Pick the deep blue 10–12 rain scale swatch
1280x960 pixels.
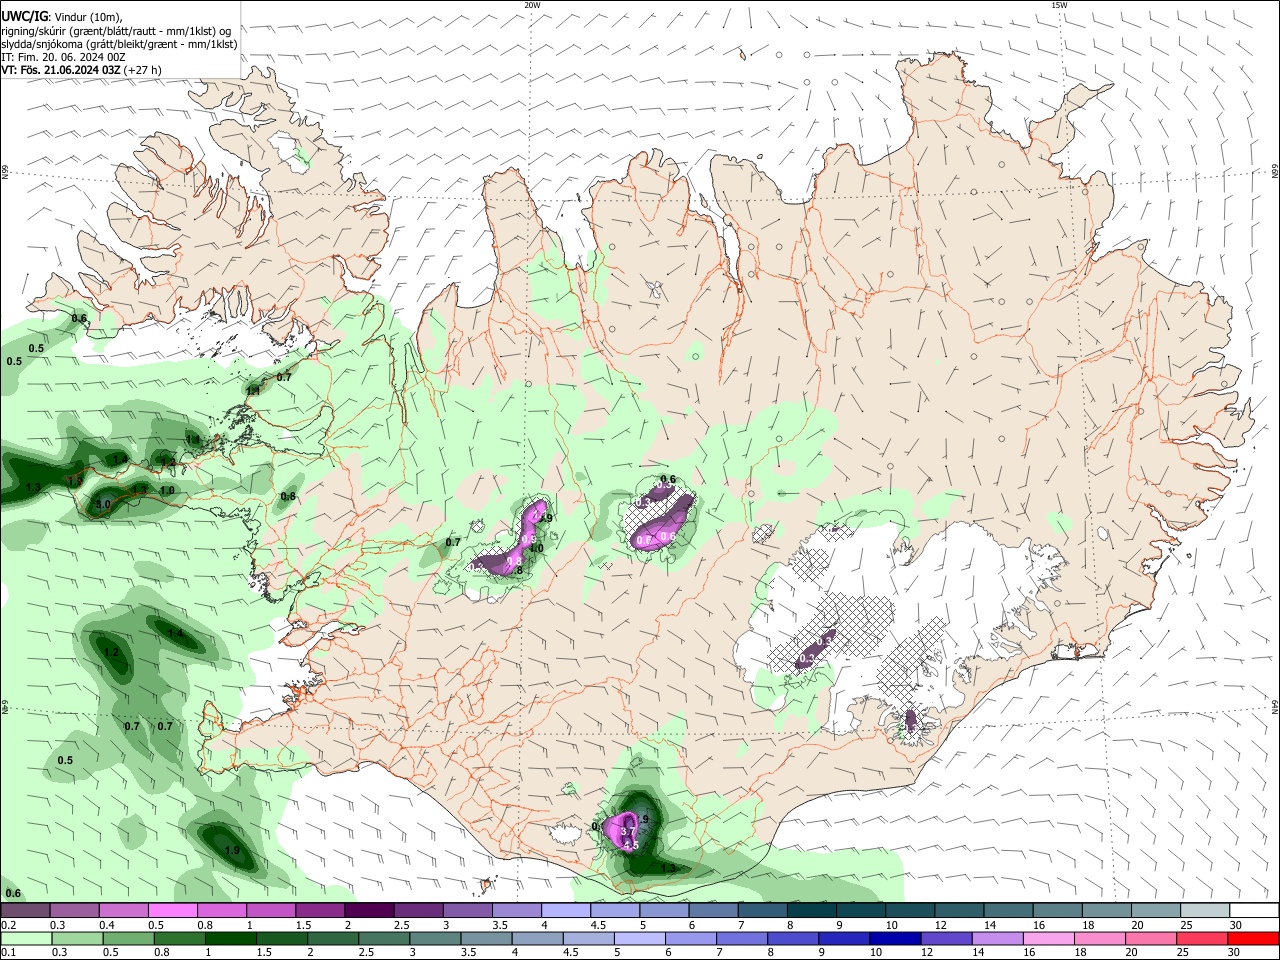(x=894, y=938)
